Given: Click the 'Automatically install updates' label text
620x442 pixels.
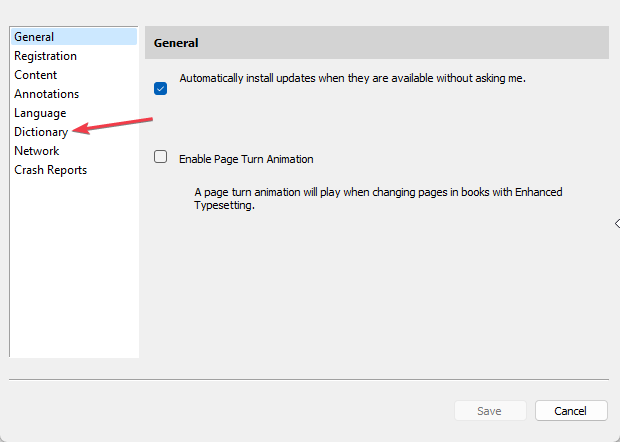Looking at the screenshot, I should (352, 78).
